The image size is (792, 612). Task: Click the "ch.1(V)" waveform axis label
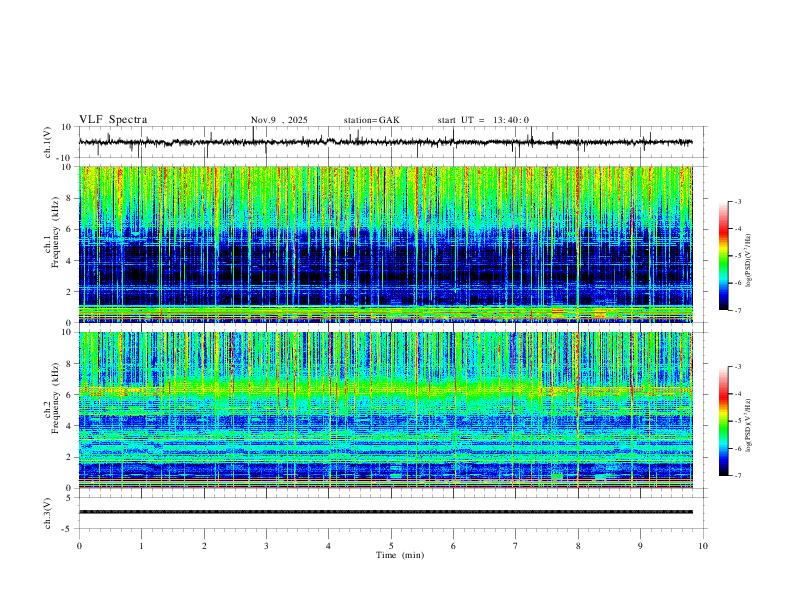point(47,142)
